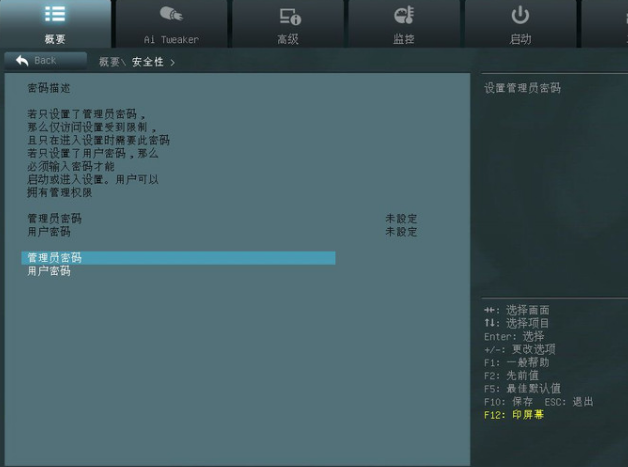
Task: Click the 启动 power icon
Action: [x=520, y=15]
